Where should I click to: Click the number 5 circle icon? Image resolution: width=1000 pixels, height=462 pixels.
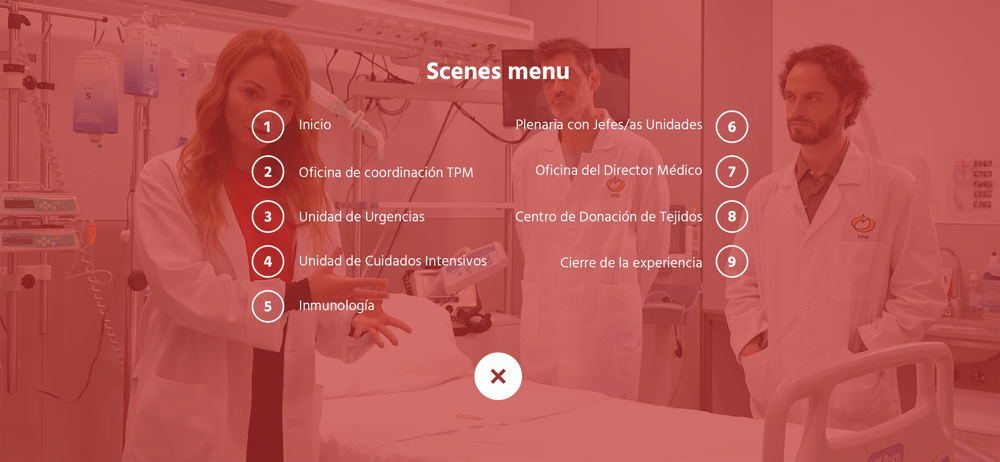click(x=268, y=306)
